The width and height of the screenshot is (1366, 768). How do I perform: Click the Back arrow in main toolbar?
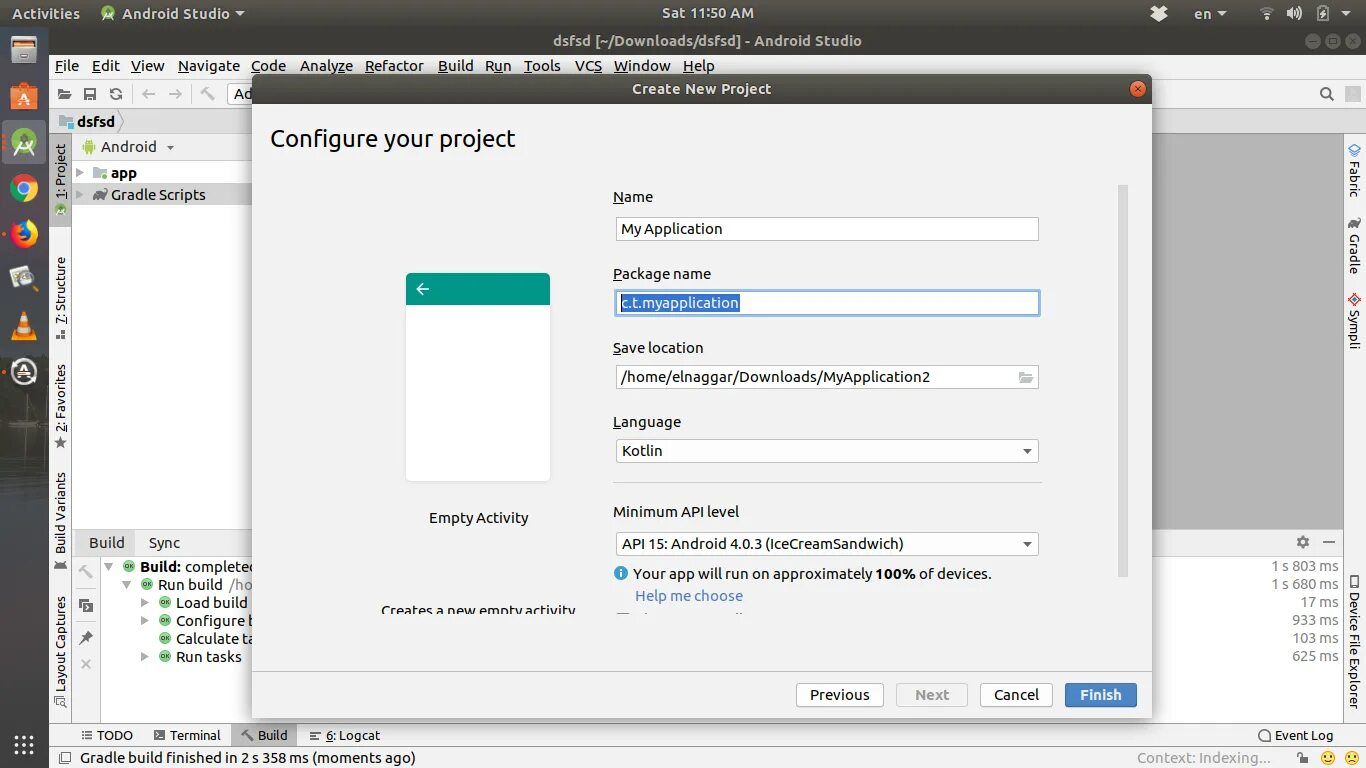pos(149,94)
